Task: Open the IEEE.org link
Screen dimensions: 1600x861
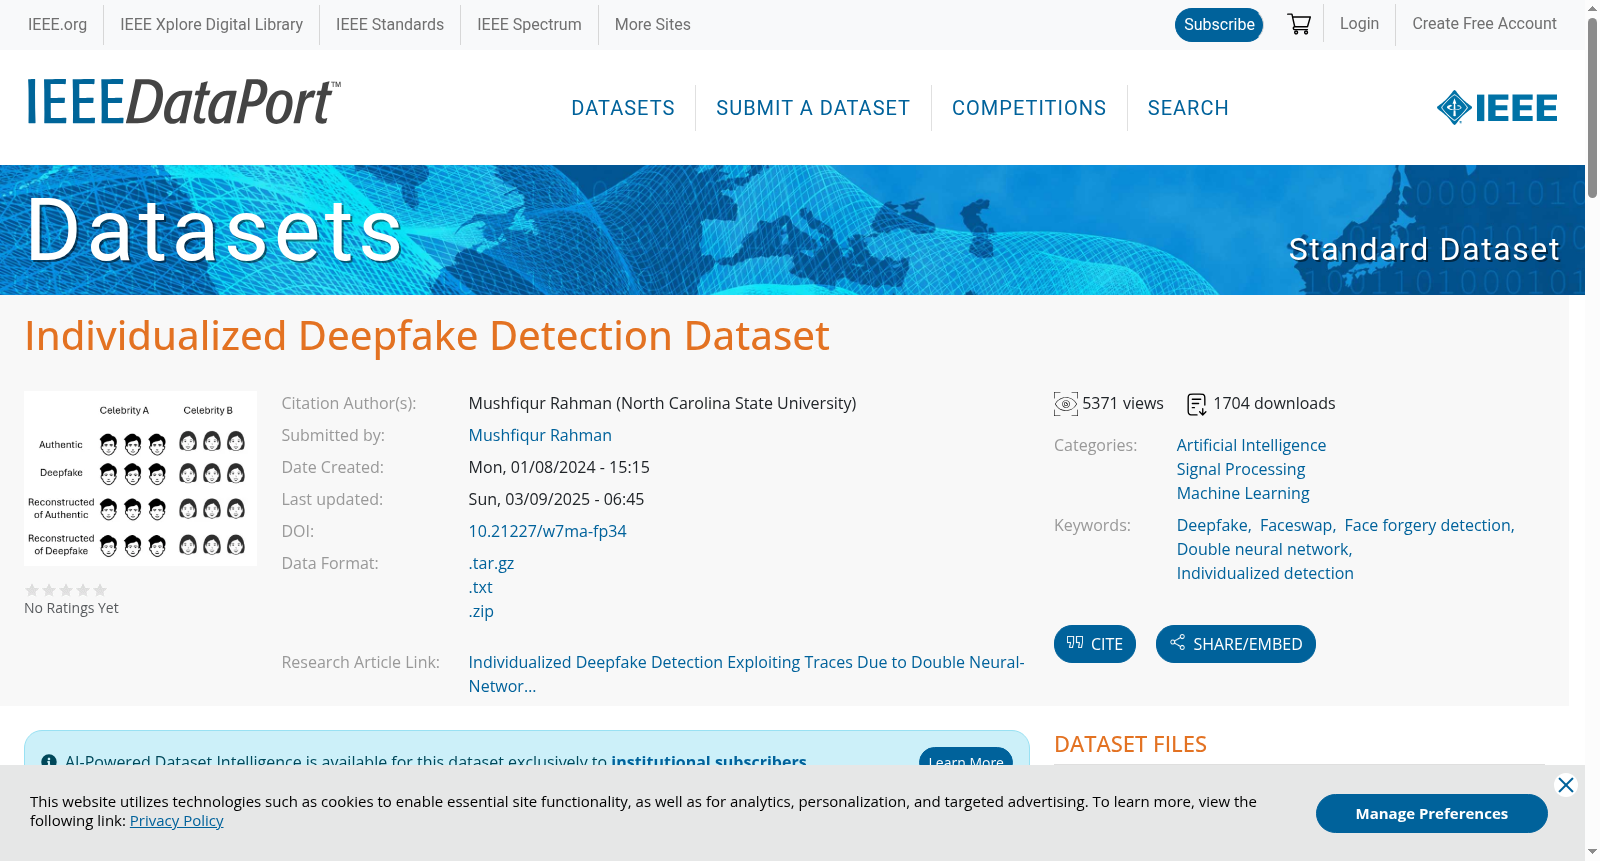Action: (x=57, y=25)
